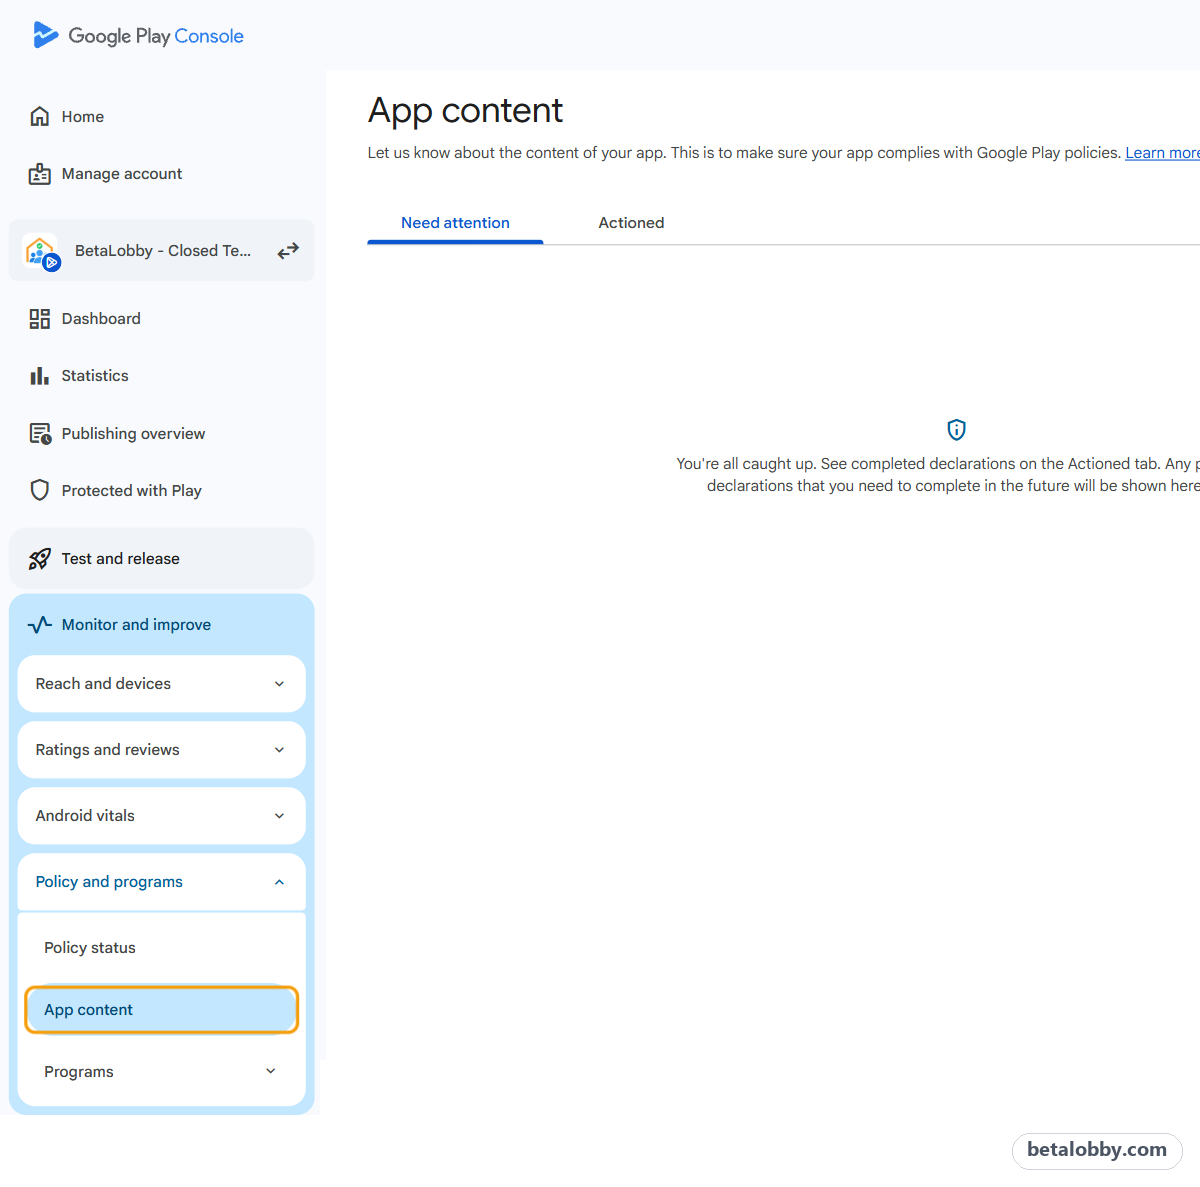Click the Policy and programs label
This screenshot has height=1187, width=1200.
pyautogui.click(x=109, y=882)
